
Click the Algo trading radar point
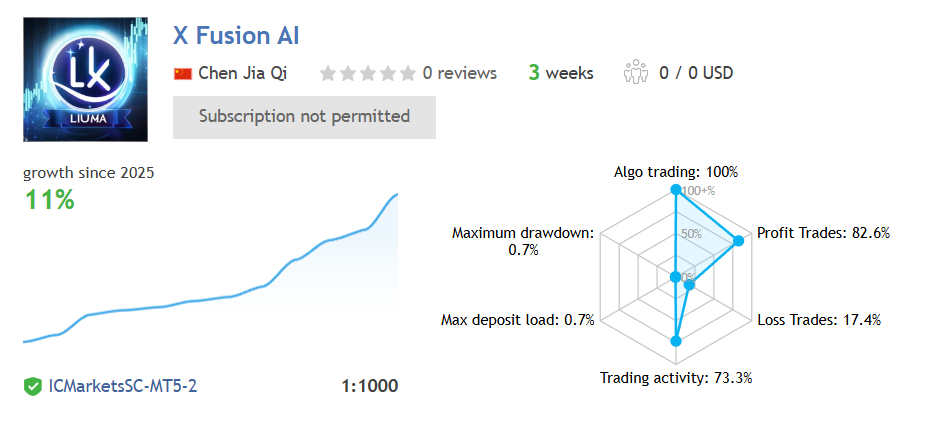(x=676, y=190)
